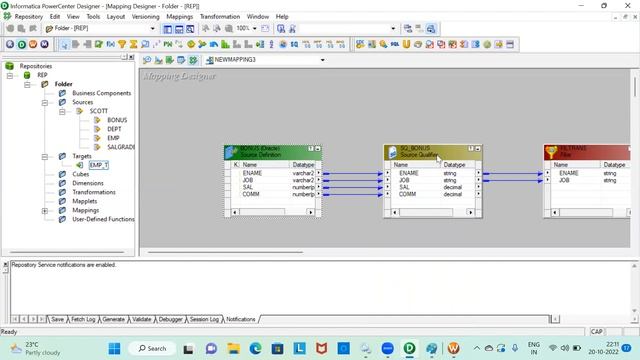Open the Mapplet Designer tool icon
Screen dimensions: 640x360
coord(181,60)
